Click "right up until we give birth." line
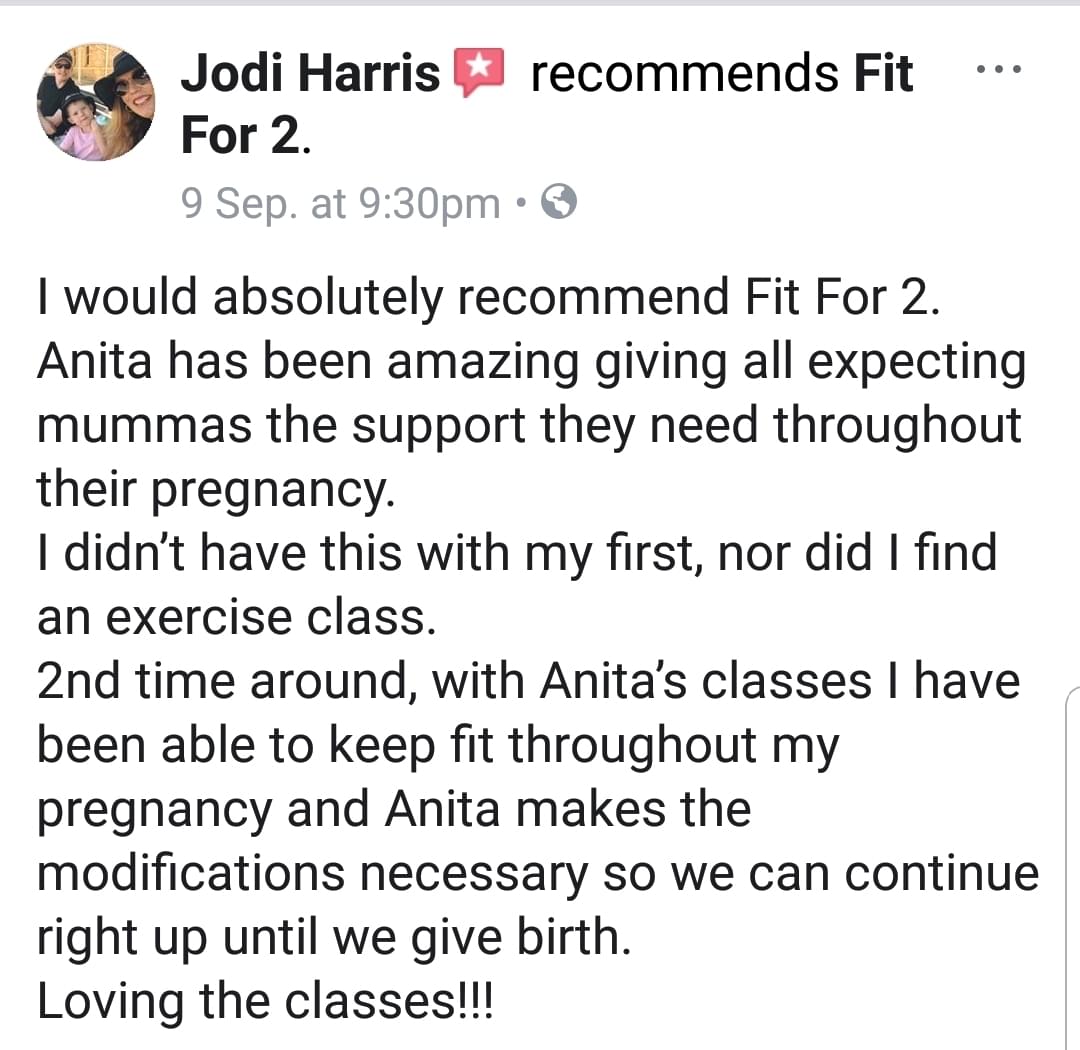 point(334,937)
